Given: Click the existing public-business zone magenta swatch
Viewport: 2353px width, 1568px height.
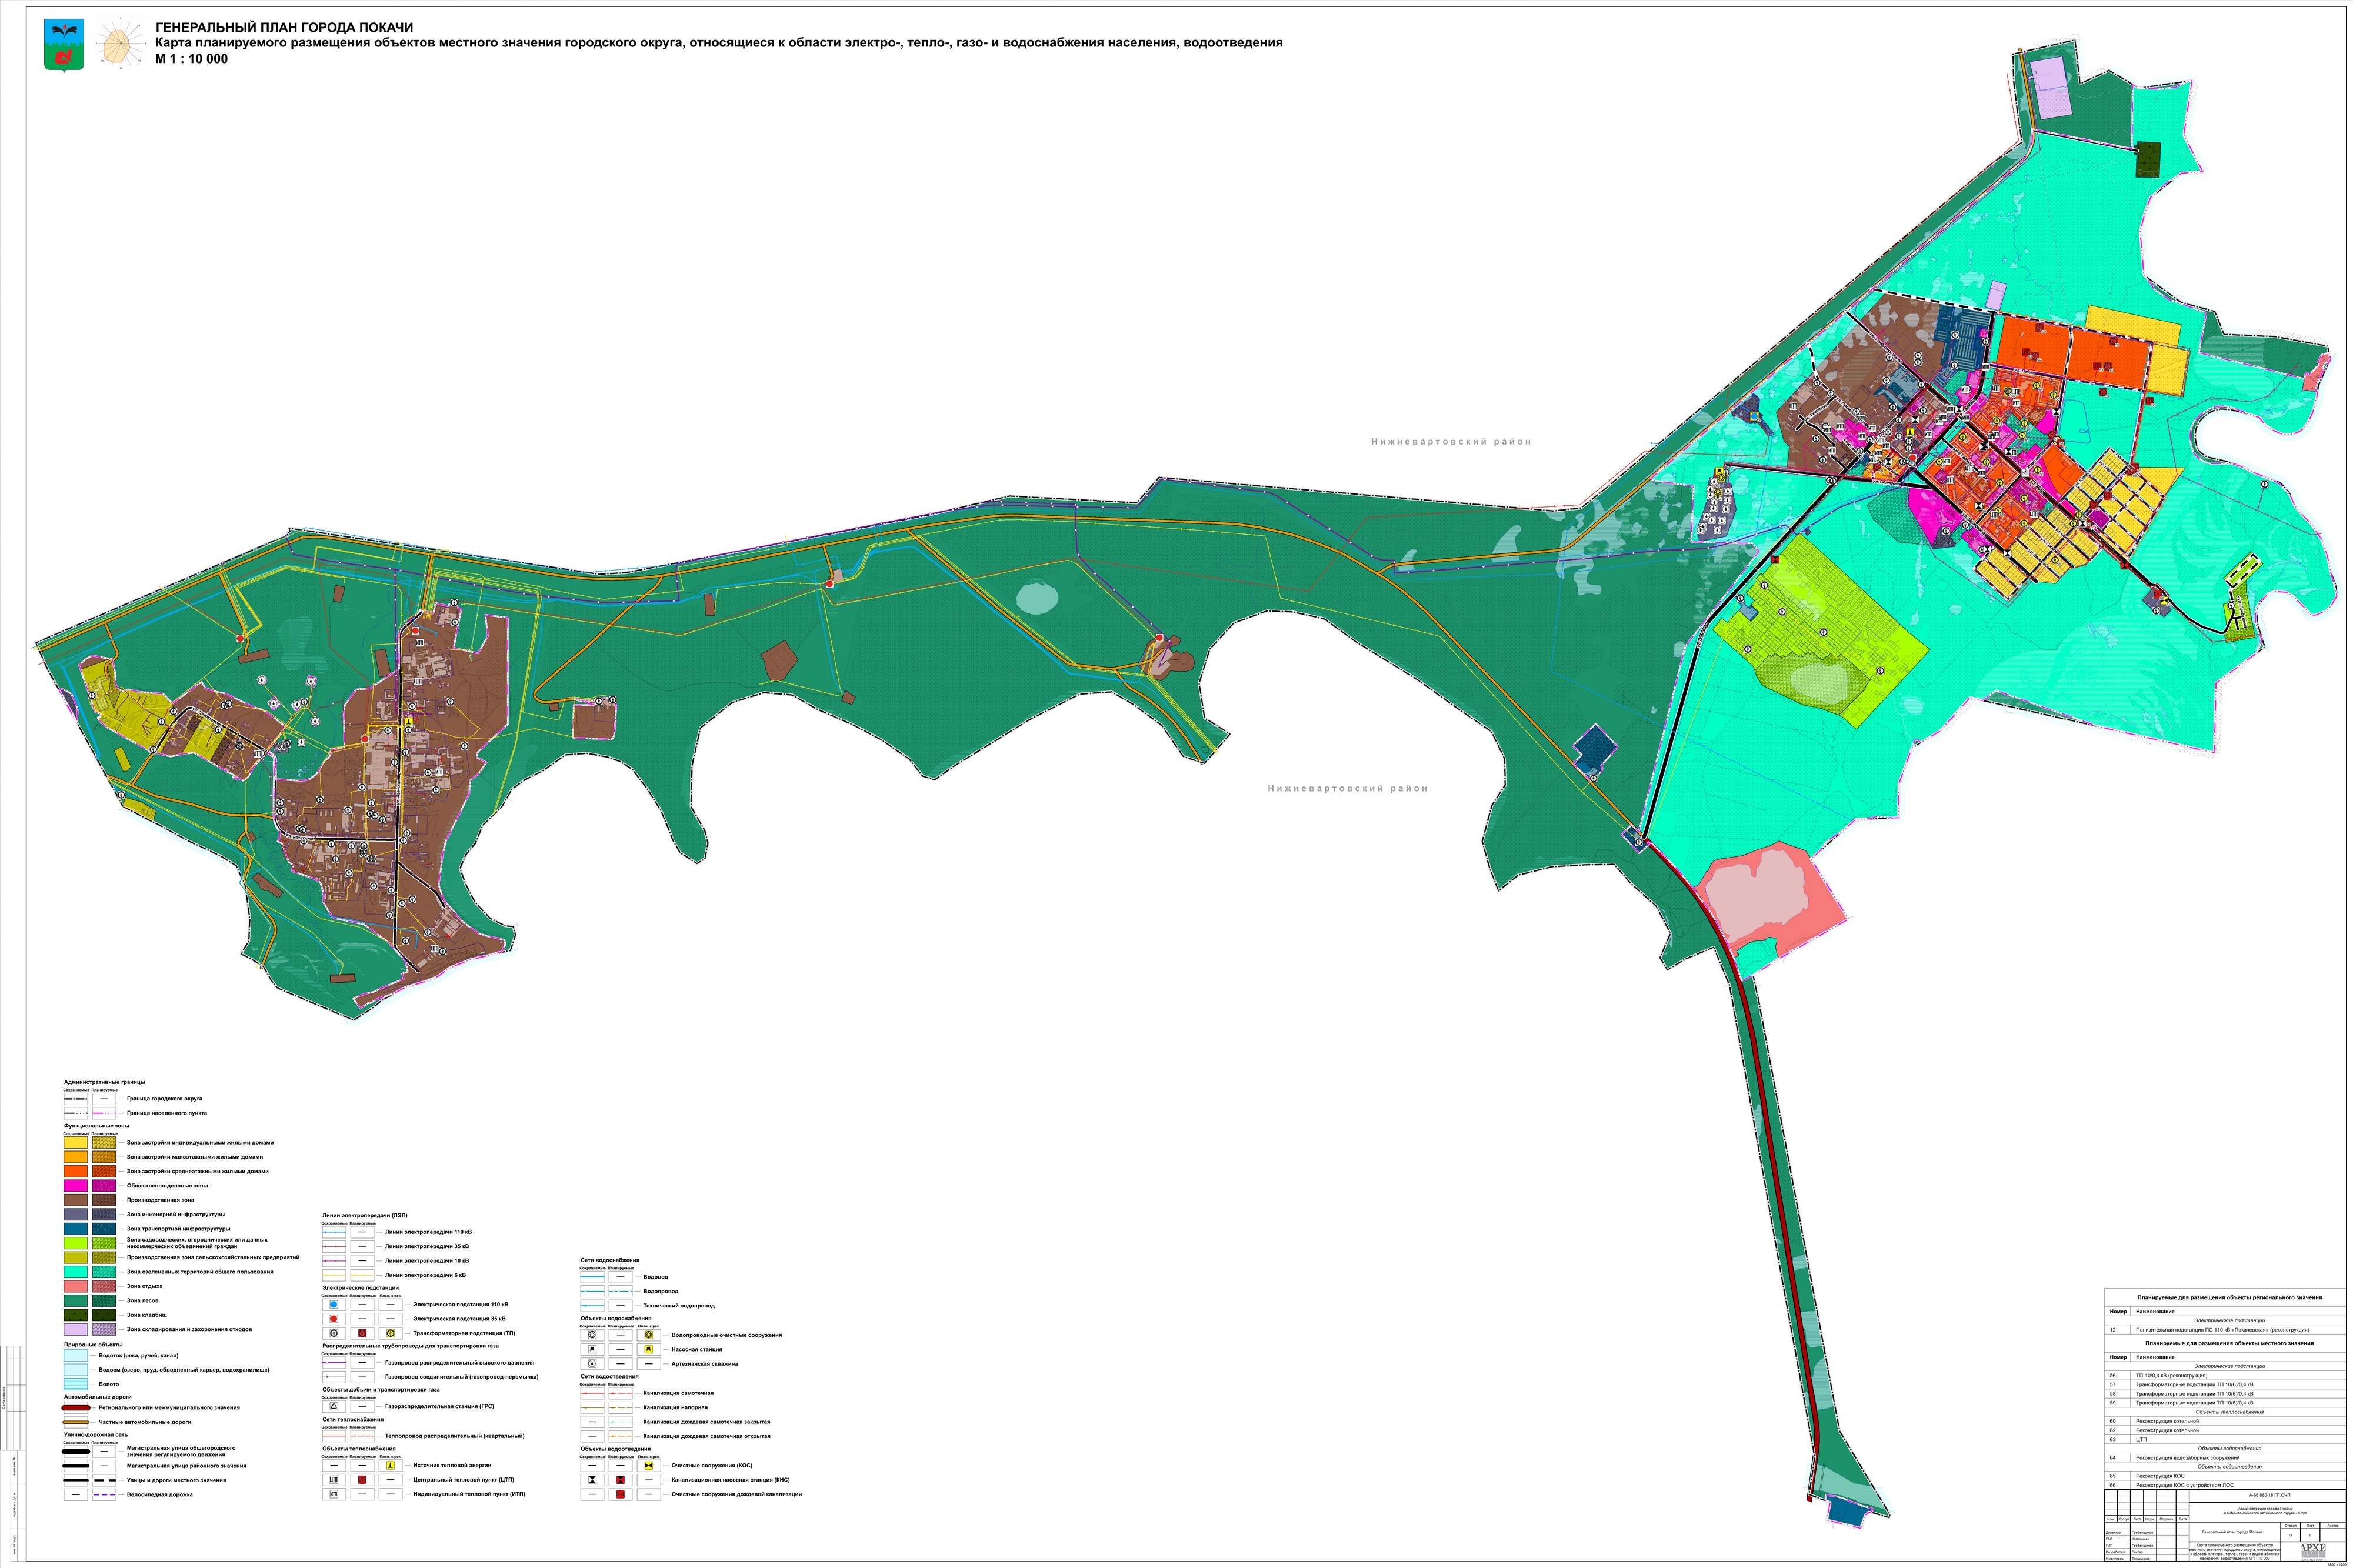Looking at the screenshot, I should click(75, 1185).
